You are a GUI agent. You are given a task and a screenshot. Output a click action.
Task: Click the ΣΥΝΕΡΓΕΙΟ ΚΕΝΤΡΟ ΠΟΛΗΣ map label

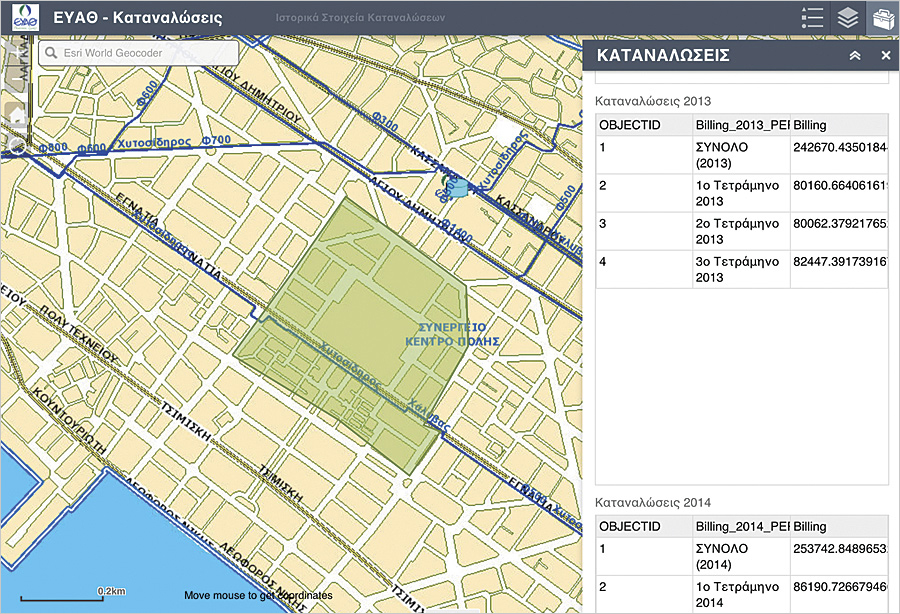[452, 335]
